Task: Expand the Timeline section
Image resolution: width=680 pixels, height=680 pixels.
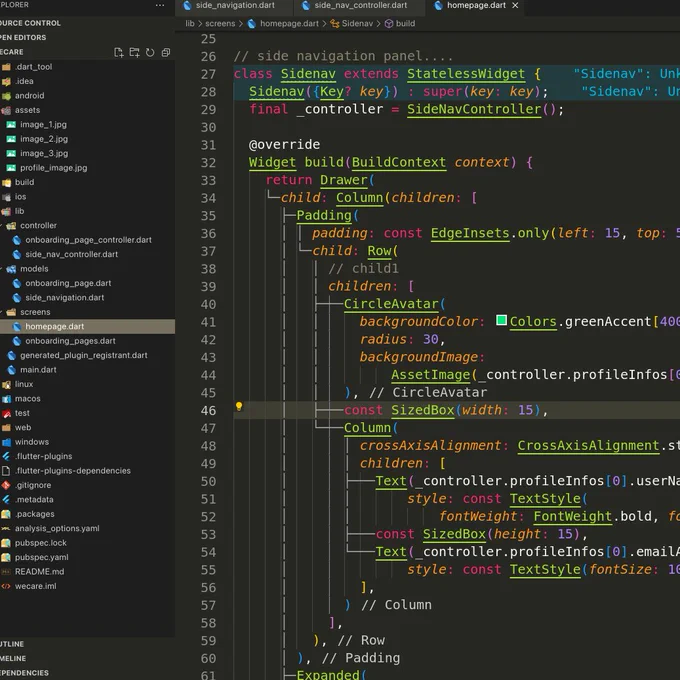Action: [x=87, y=658]
